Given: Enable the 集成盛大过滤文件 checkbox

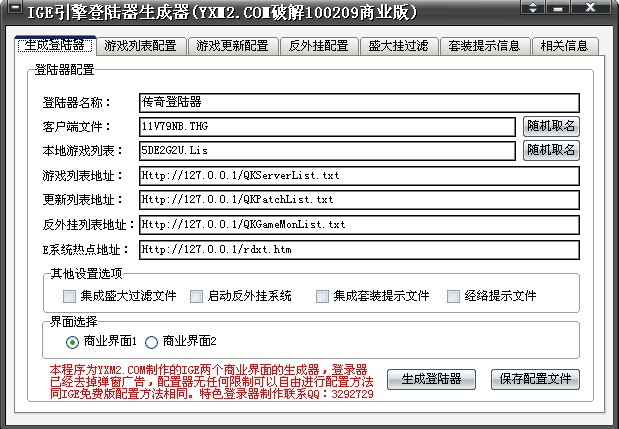Looking at the screenshot, I should [69, 296].
